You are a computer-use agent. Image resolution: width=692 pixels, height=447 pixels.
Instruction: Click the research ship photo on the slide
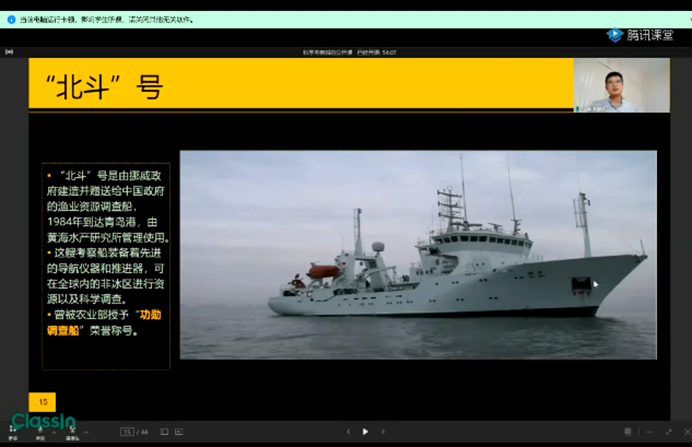pyautogui.click(x=418, y=254)
